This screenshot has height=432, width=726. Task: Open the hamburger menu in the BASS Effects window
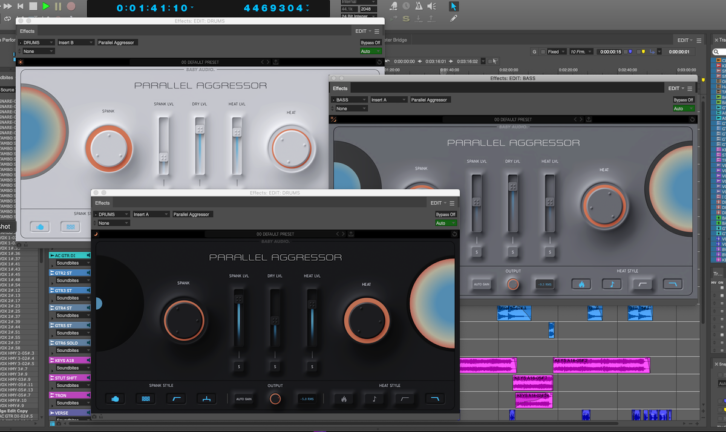click(x=690, y=88)
